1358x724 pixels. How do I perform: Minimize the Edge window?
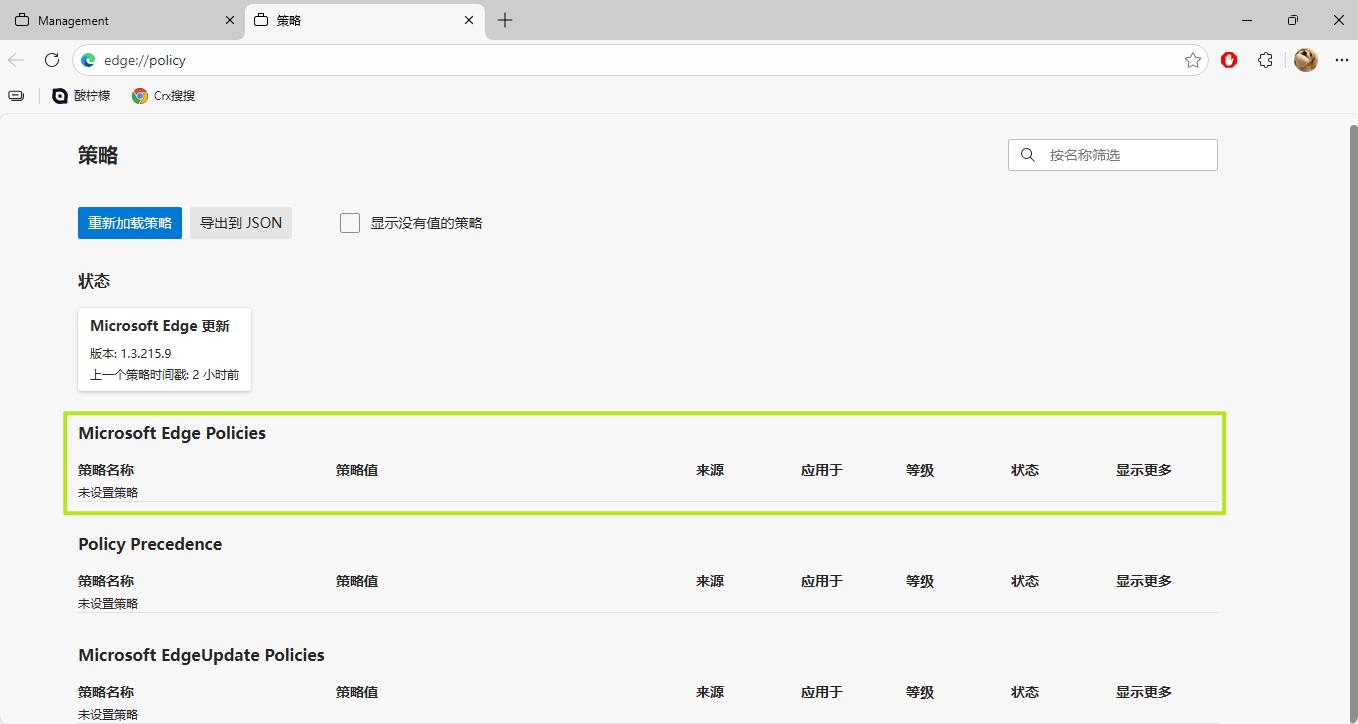point(1247,20)
